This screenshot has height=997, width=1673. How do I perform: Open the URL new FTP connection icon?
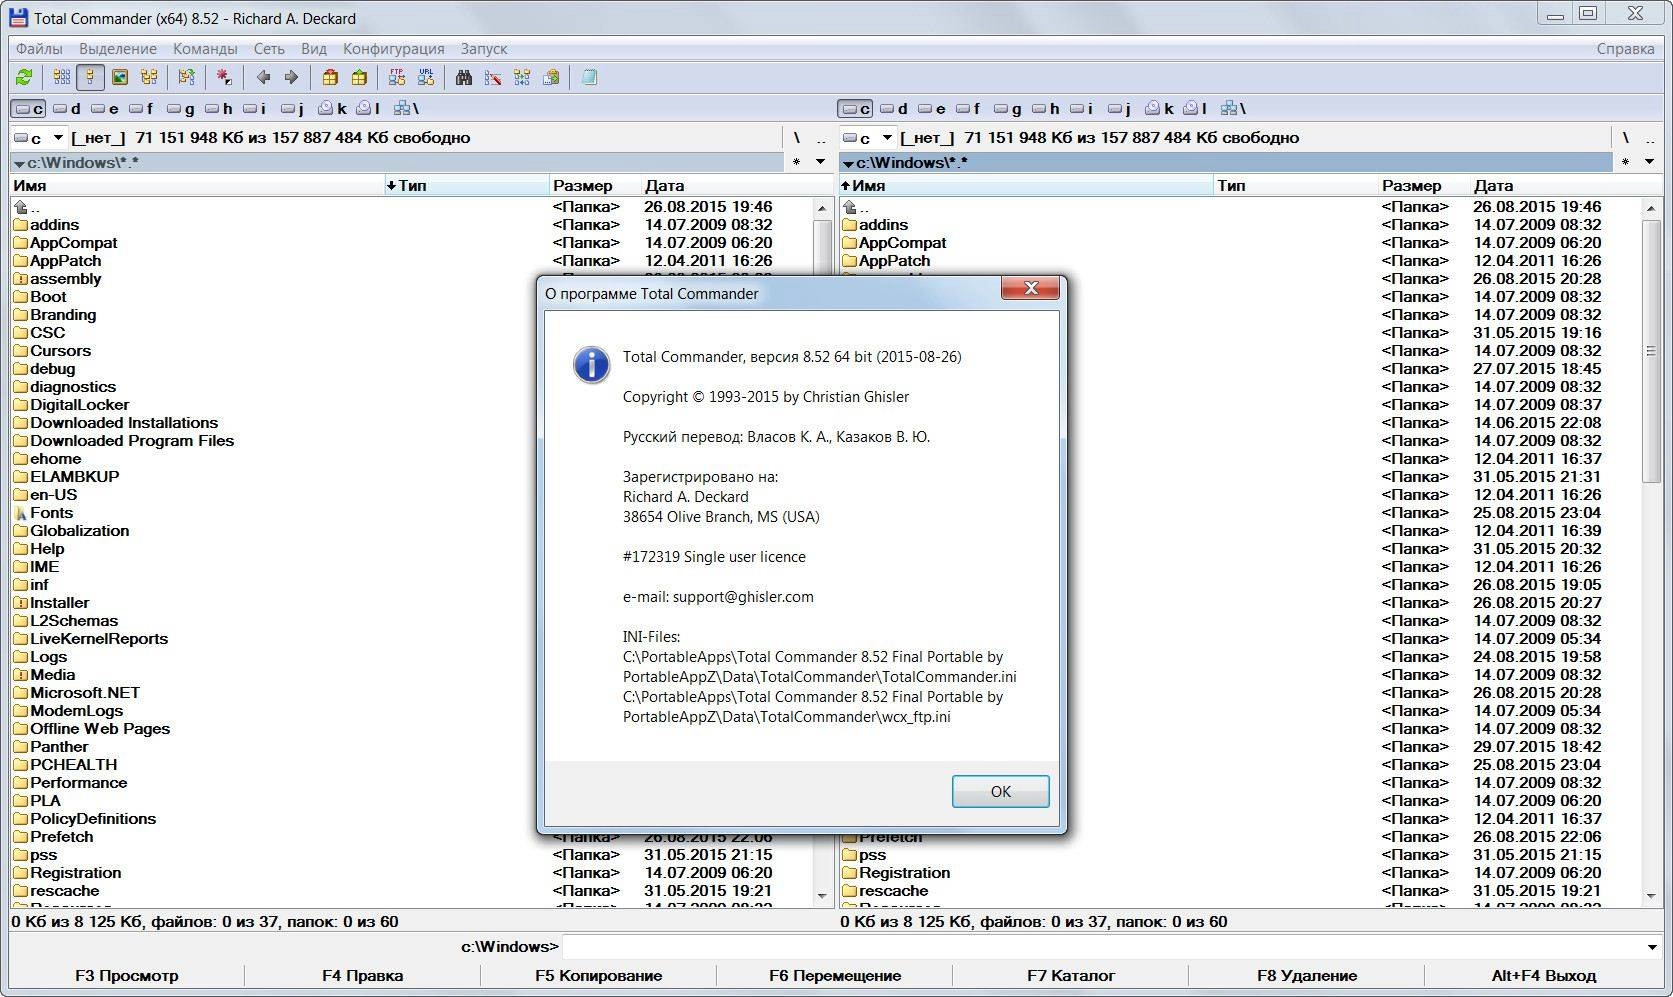coord(426,77)
